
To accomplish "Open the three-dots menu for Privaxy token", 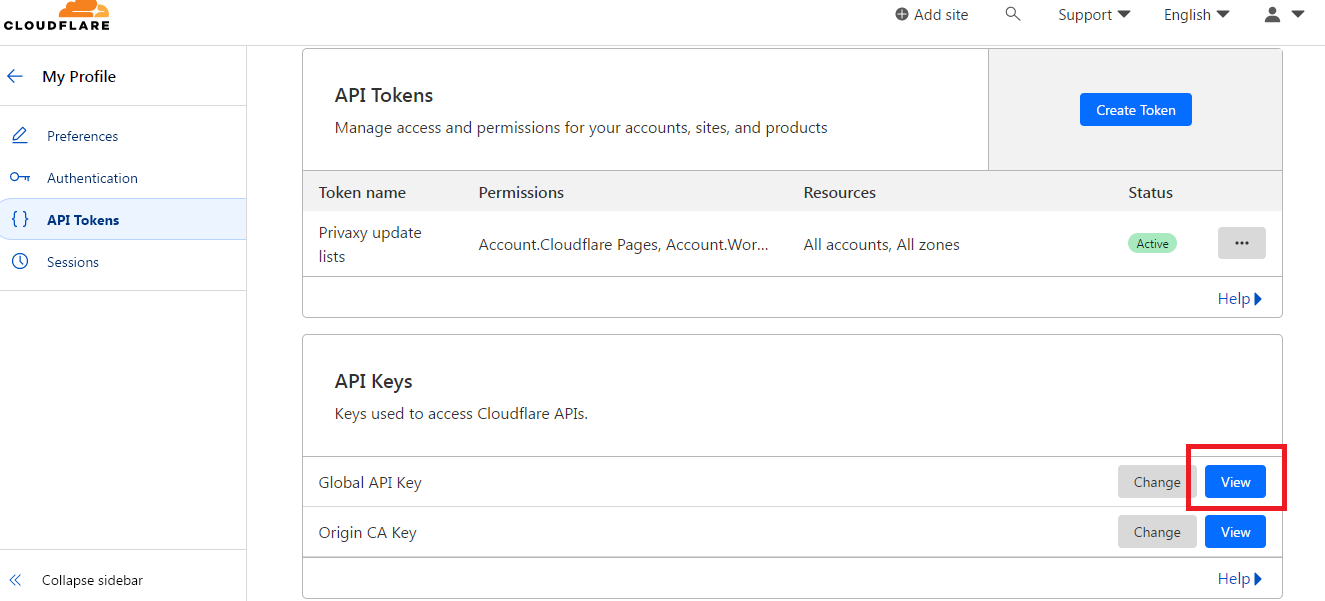I will point(1242,243).
